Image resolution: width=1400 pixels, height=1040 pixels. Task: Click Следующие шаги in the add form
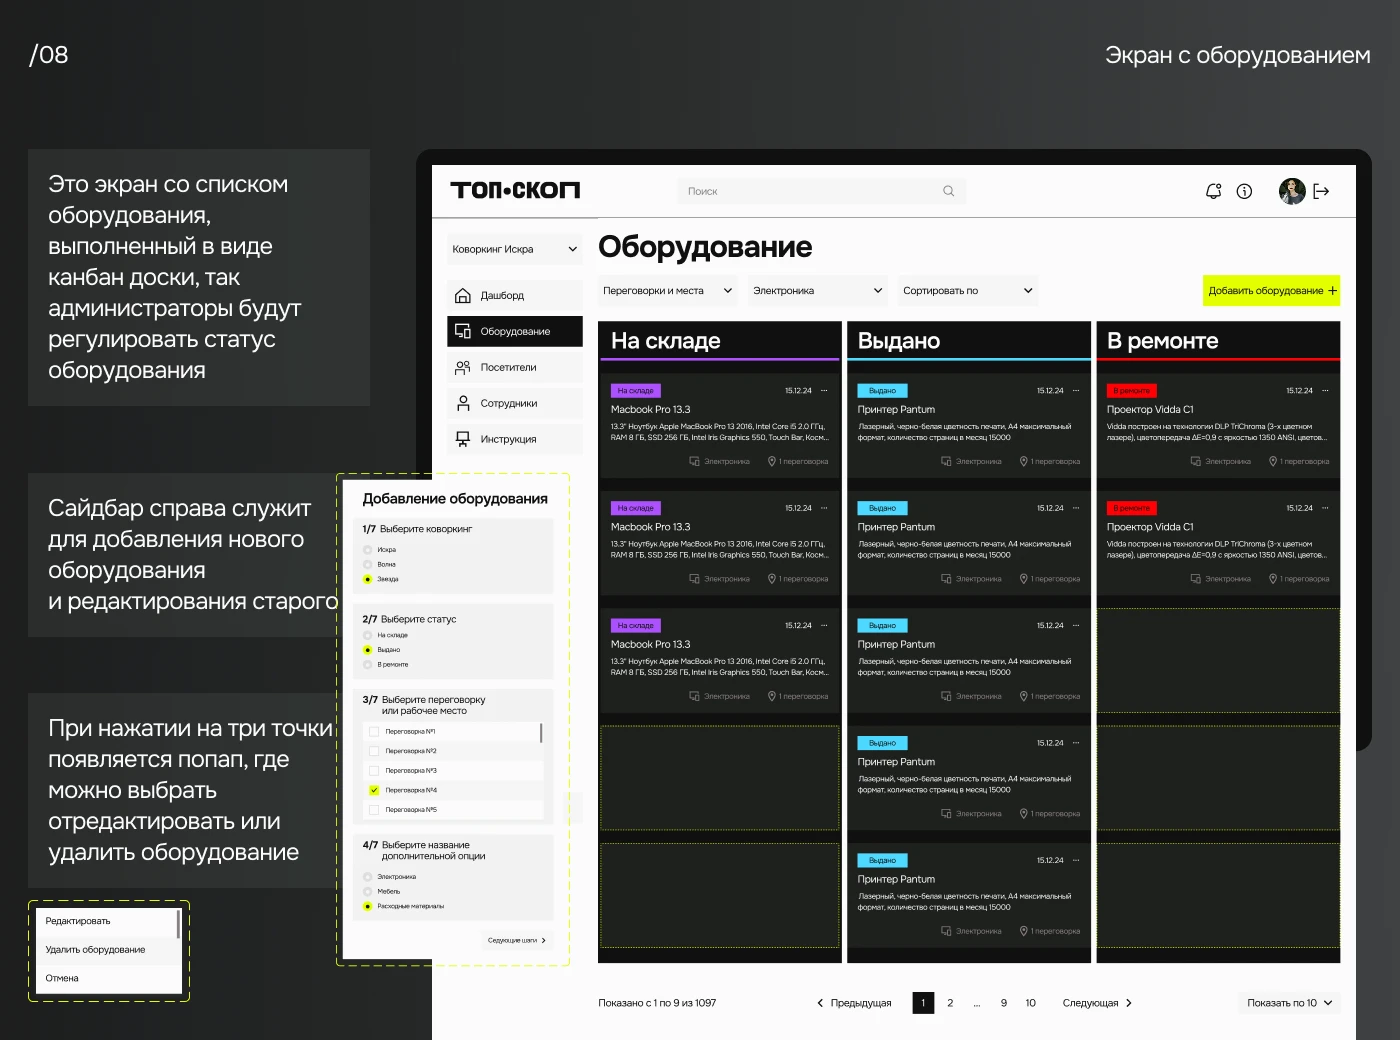[516, 941]
